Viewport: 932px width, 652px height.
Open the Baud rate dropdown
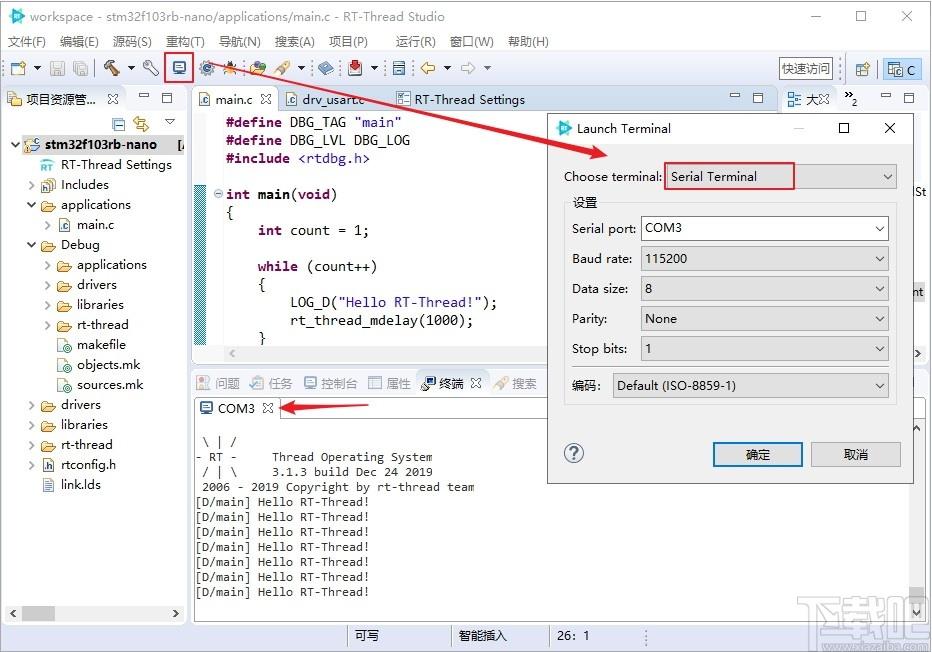(764, 259)
